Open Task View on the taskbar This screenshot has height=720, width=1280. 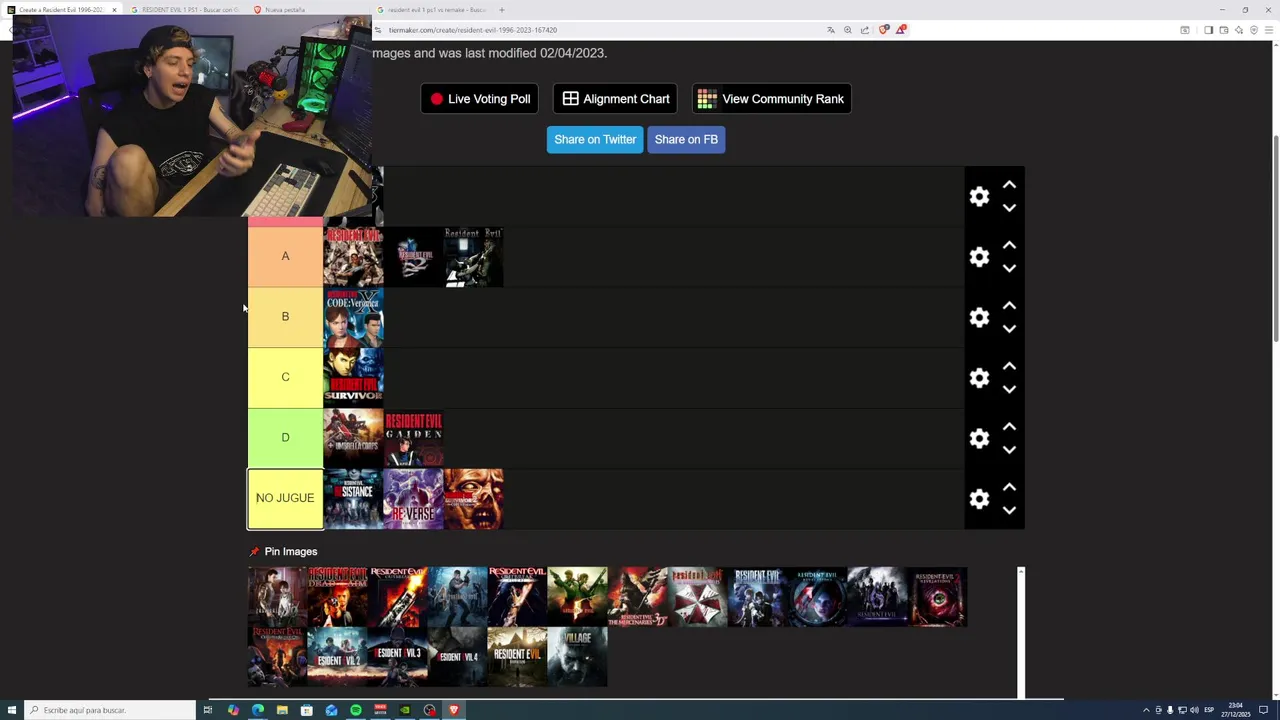click(208, 710)
